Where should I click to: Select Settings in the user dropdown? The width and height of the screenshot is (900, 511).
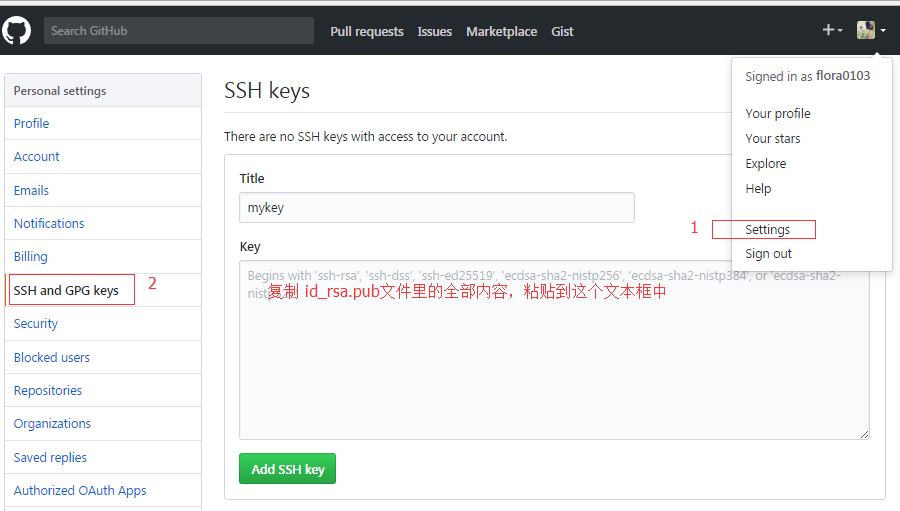pos(767,229)
